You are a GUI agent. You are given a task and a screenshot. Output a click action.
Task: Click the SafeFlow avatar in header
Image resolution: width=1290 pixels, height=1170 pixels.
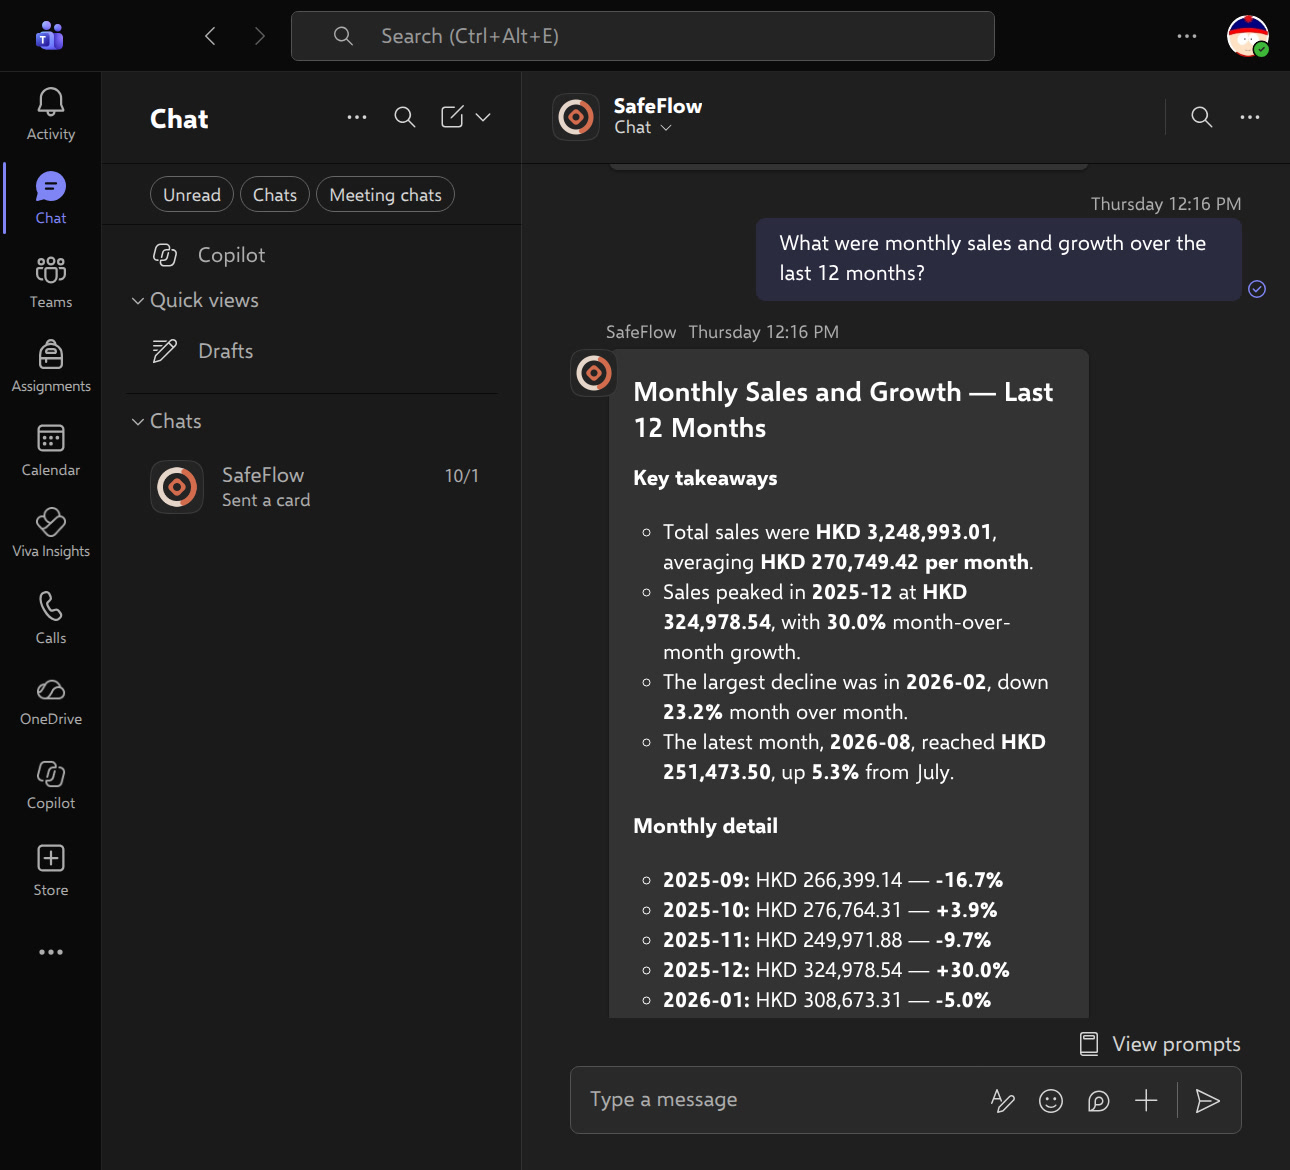click(576, 117)
